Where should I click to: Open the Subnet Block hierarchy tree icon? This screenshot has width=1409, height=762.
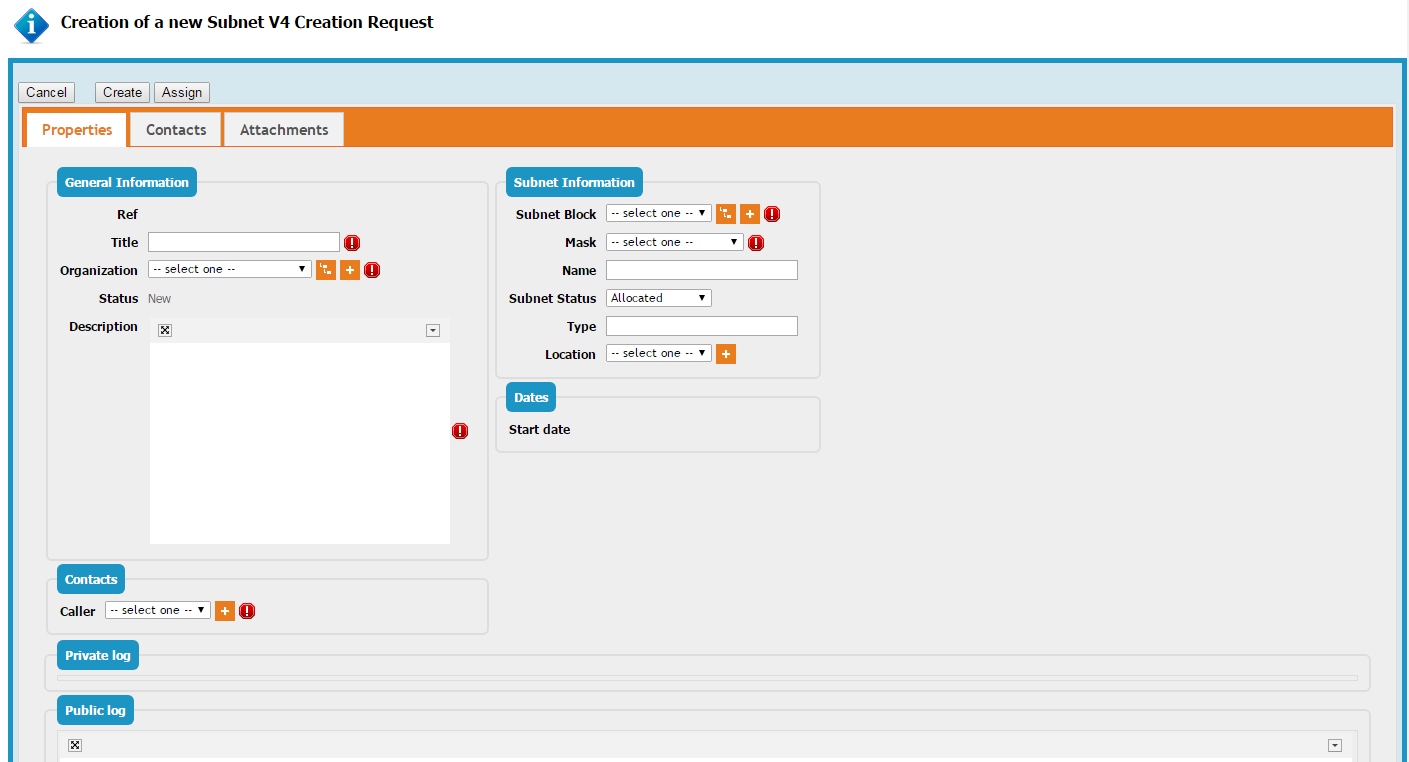point(726,214)
